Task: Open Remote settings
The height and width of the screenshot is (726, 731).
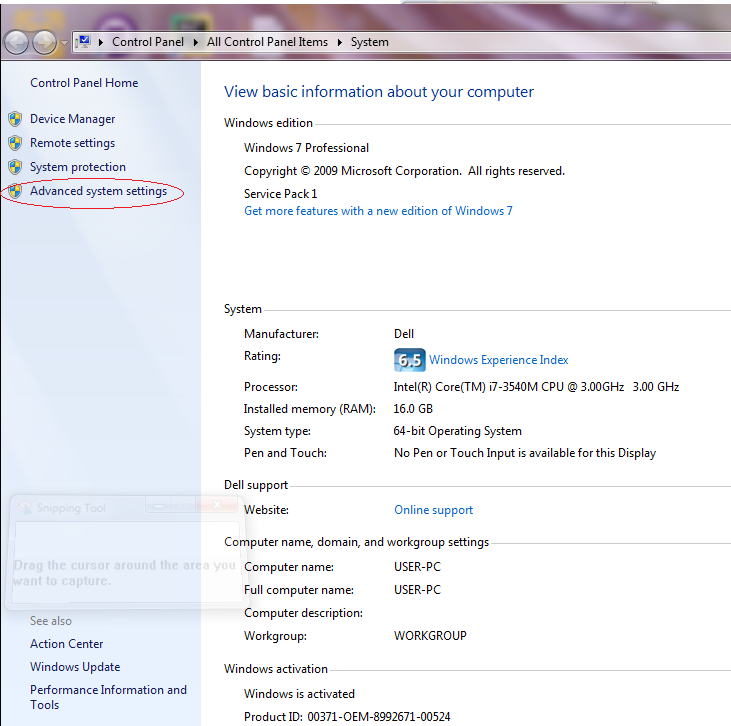Action: pyautogui.click(x=72, y=143)
